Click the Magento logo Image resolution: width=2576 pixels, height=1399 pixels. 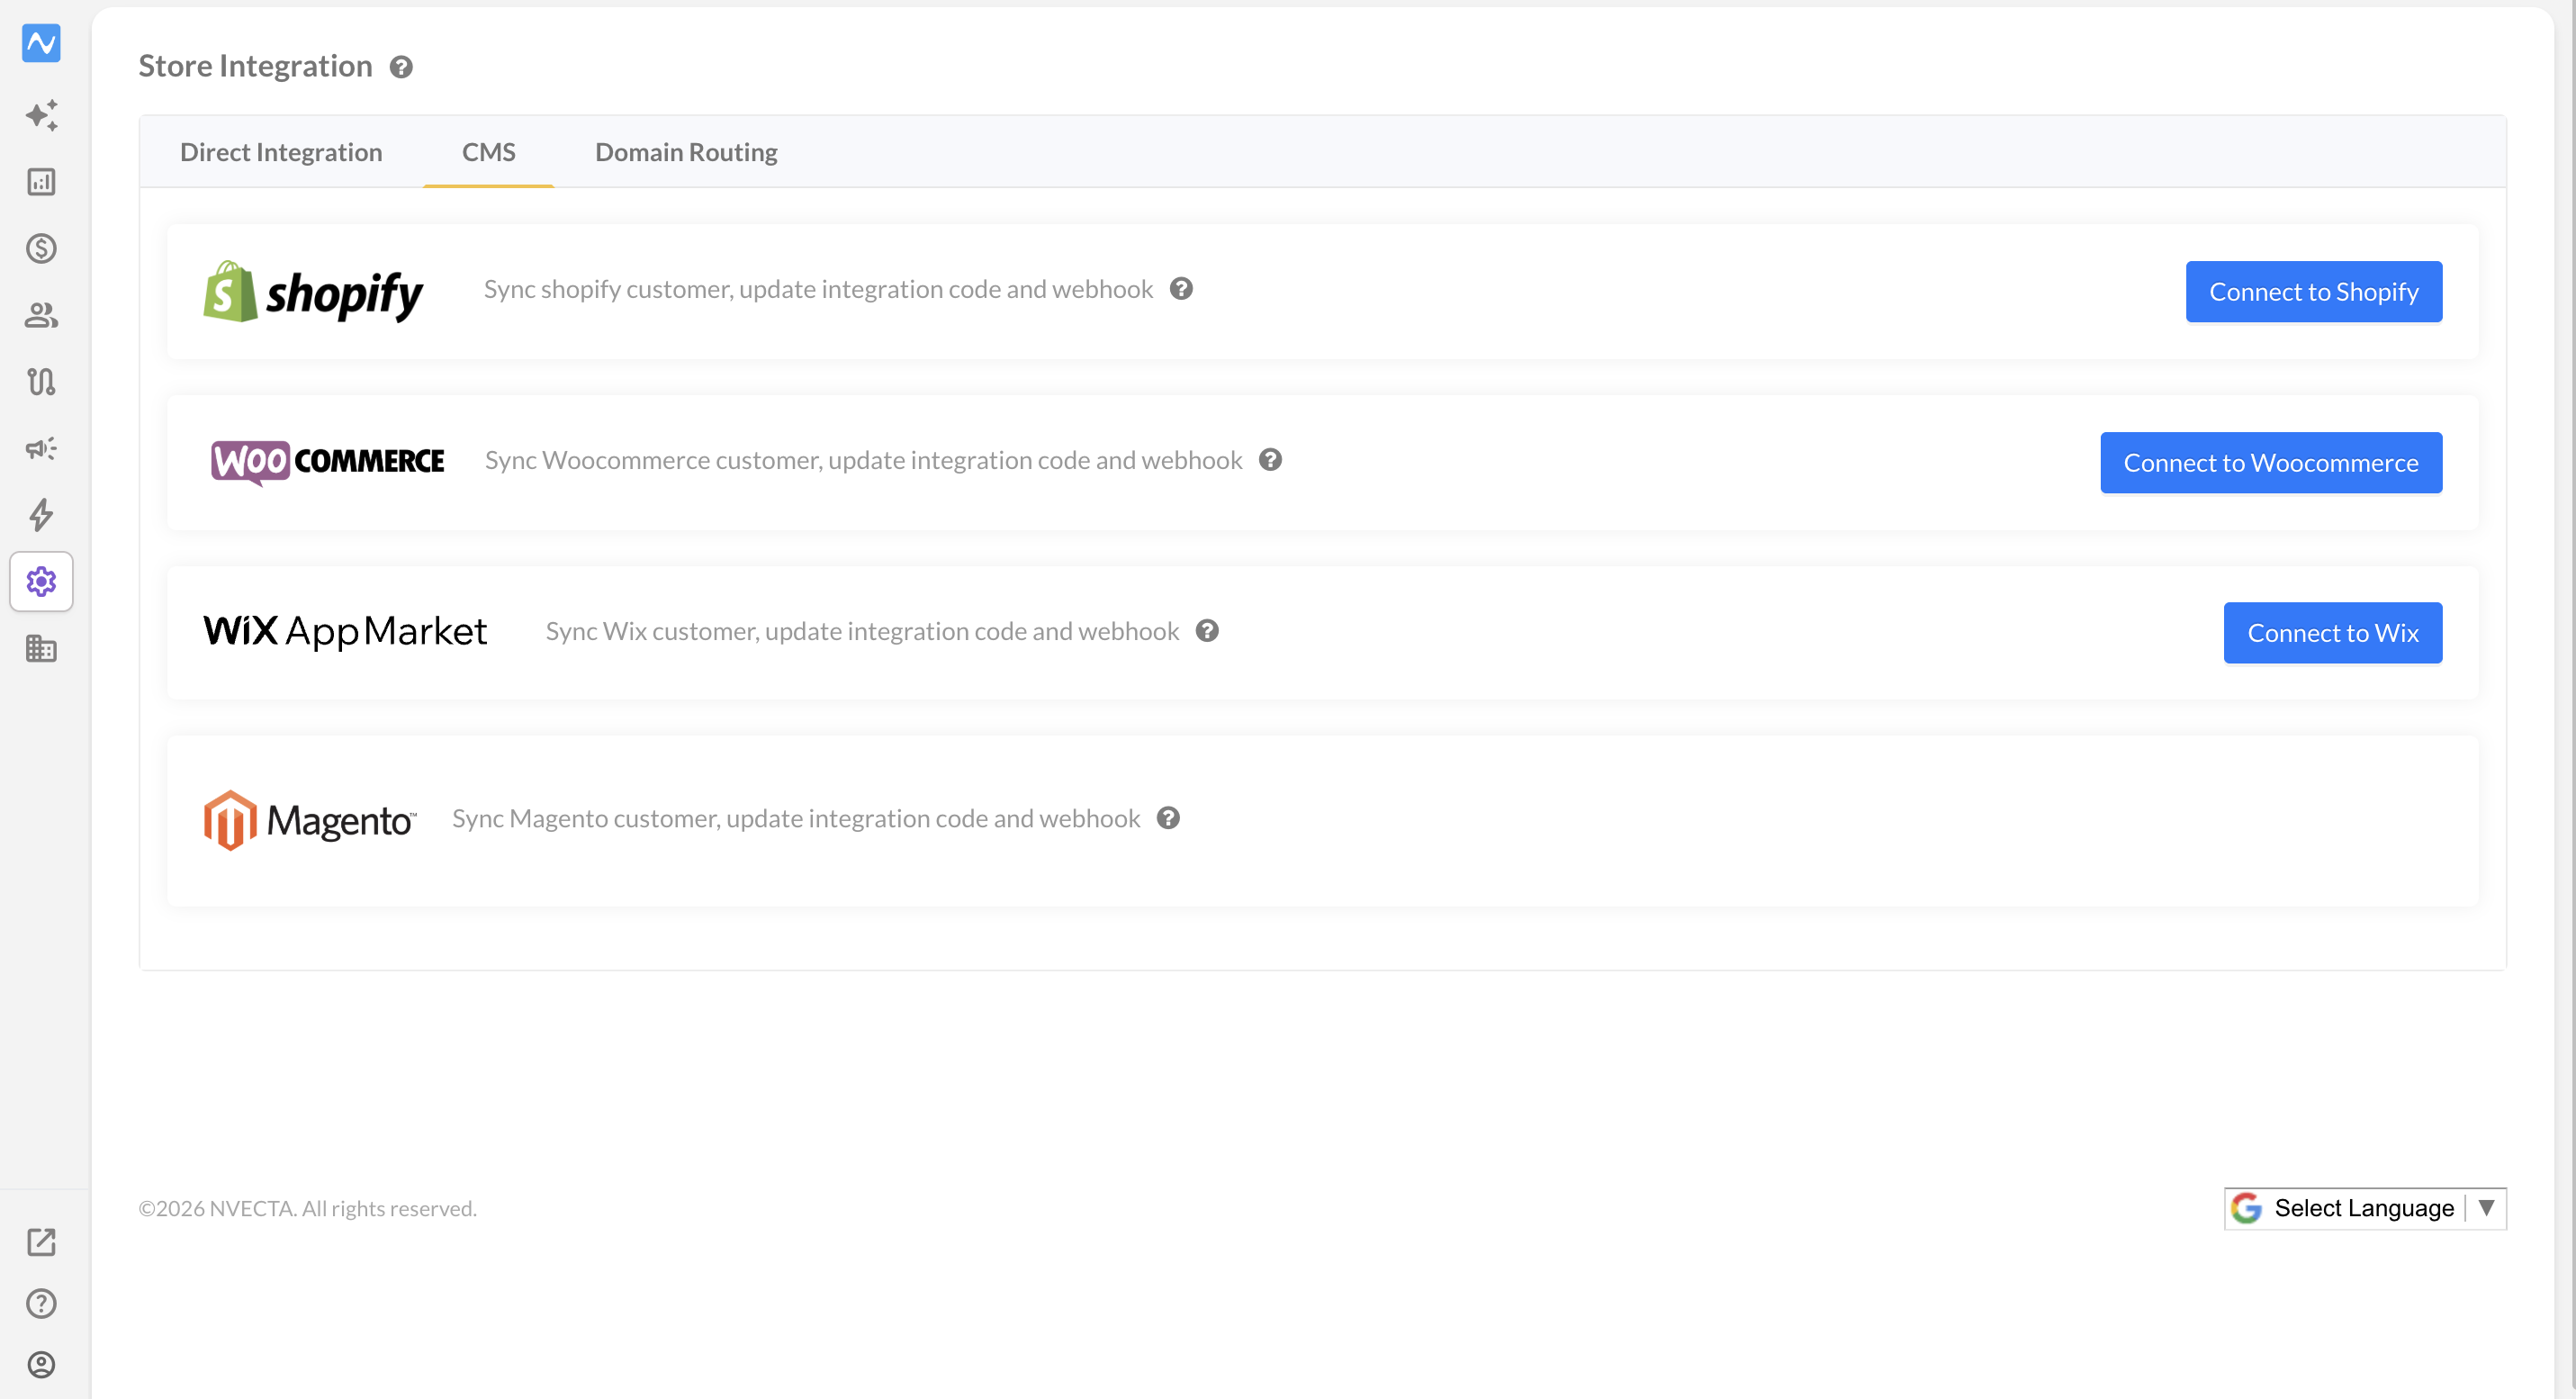[310, 821]
